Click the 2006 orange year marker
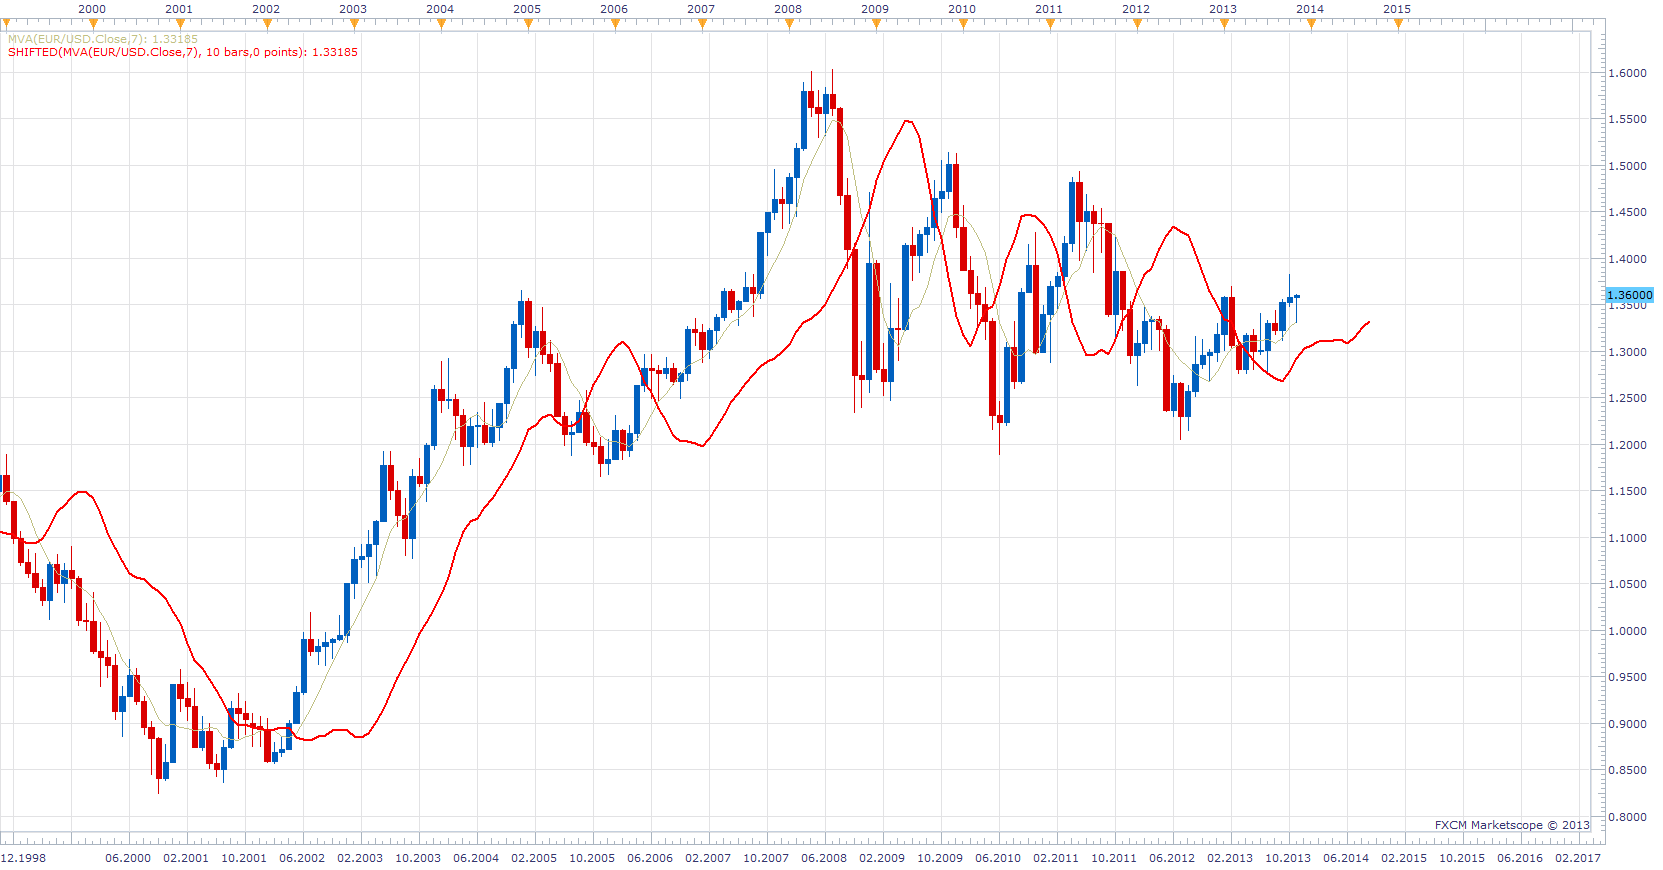Viewport: 1663px width, 870px height. [x=615, y=24]
